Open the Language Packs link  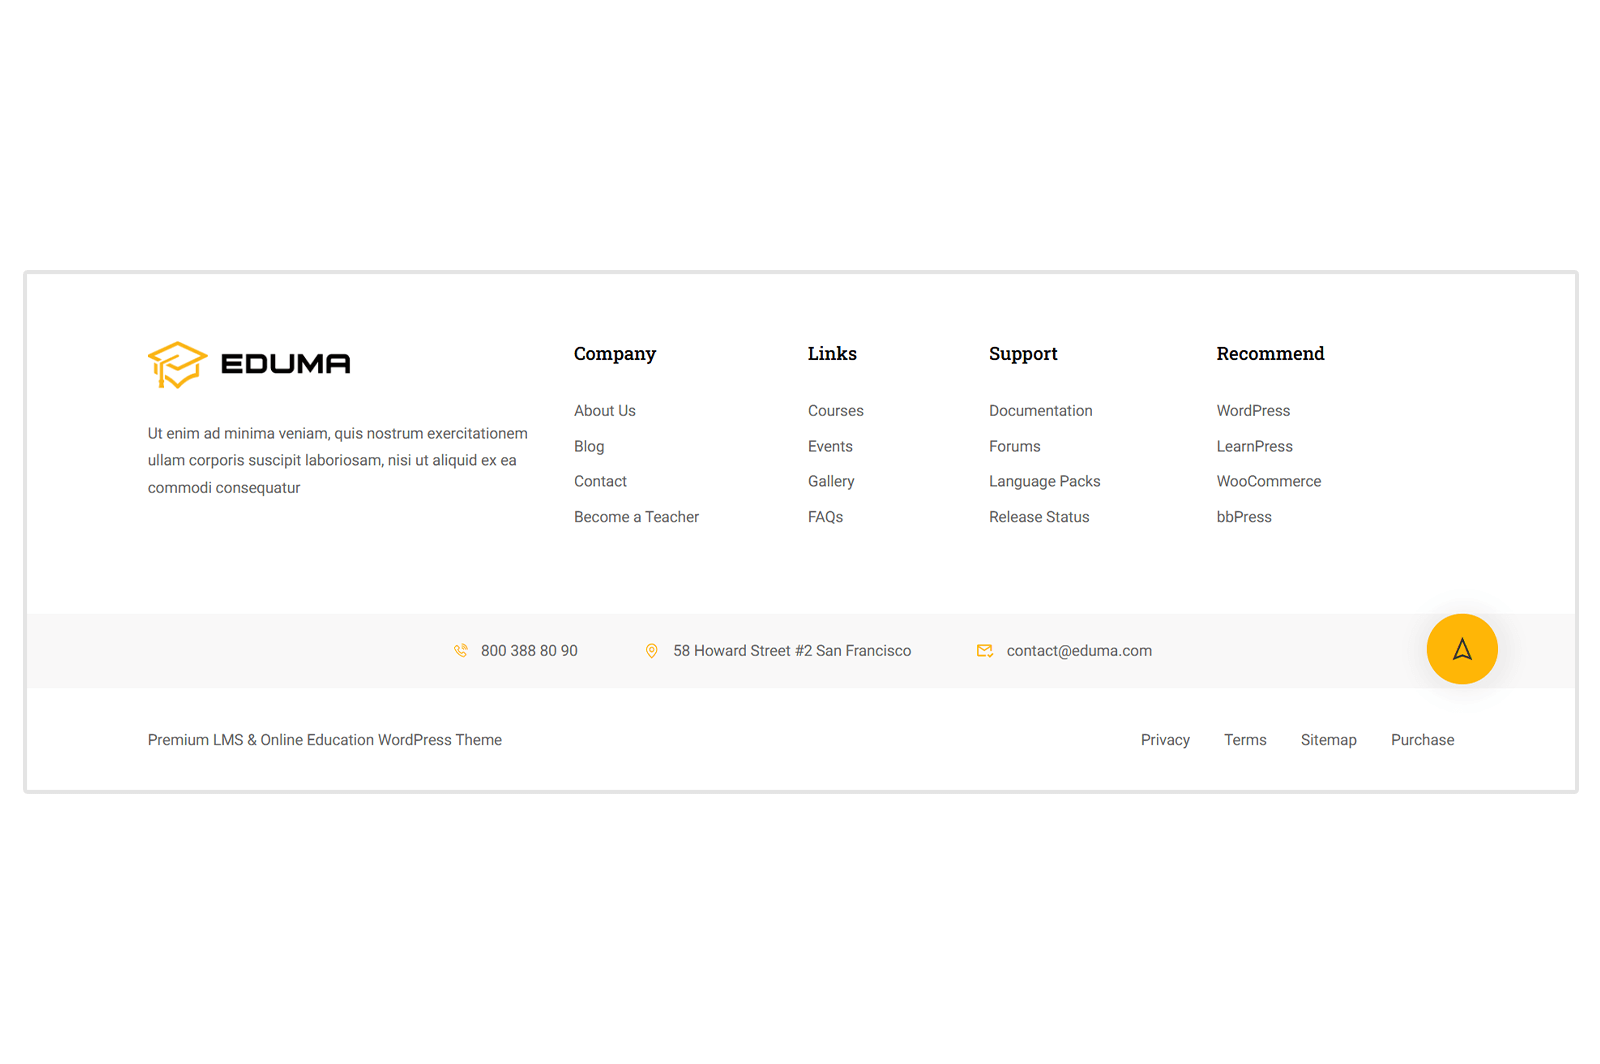coord(1045,482)
